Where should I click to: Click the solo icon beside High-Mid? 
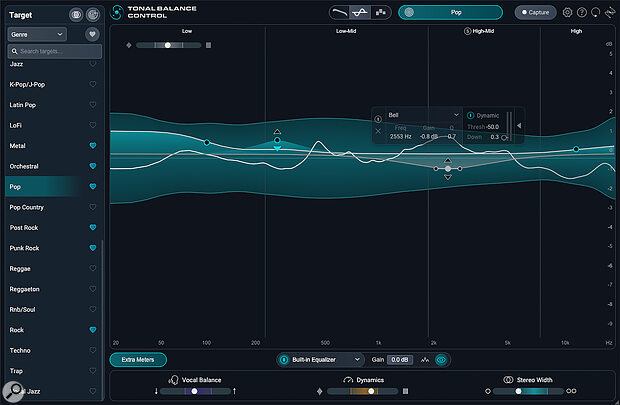point(467,31)
